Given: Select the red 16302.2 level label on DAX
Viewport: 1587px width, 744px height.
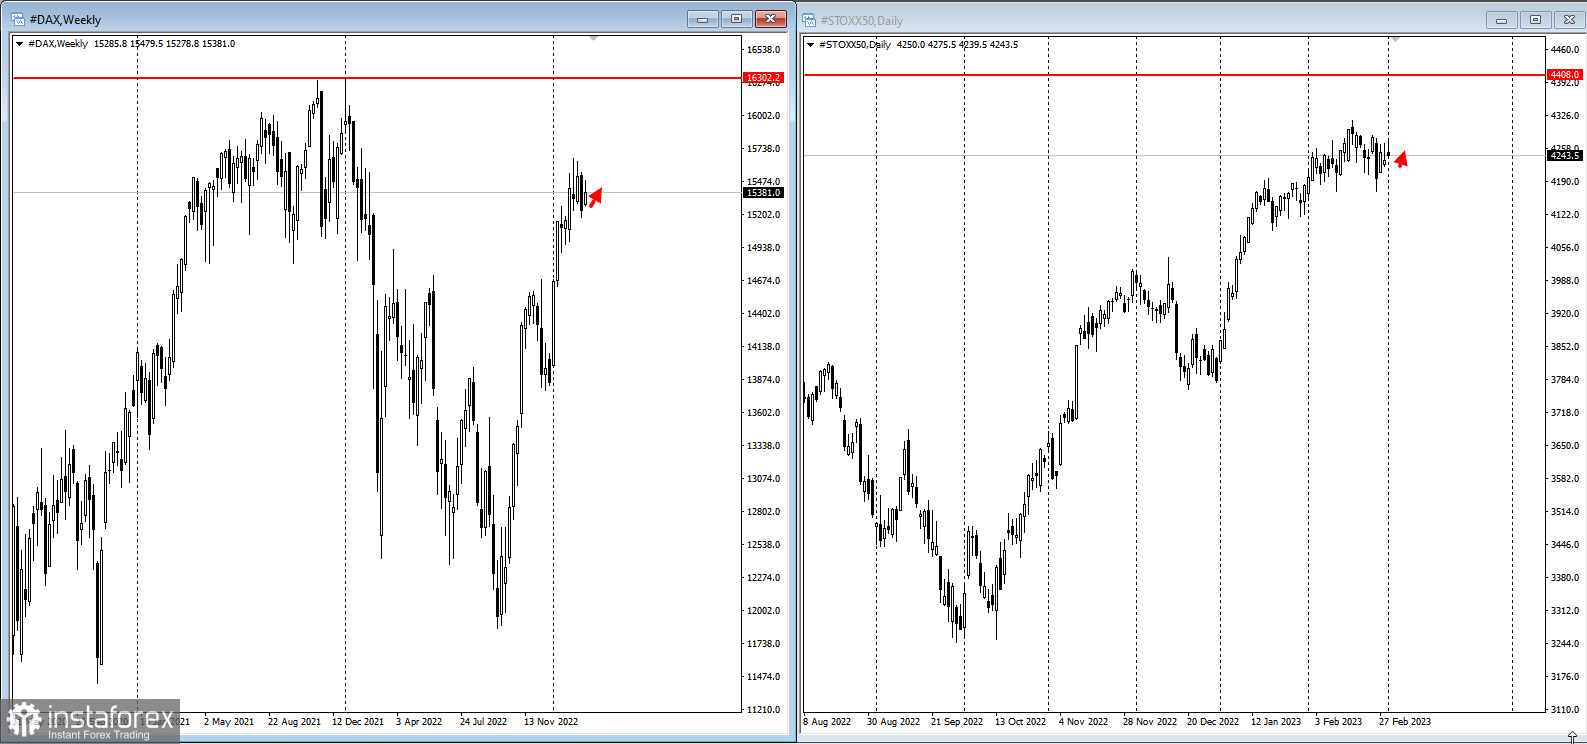Looking at the screenshot, I should [763, 78].
